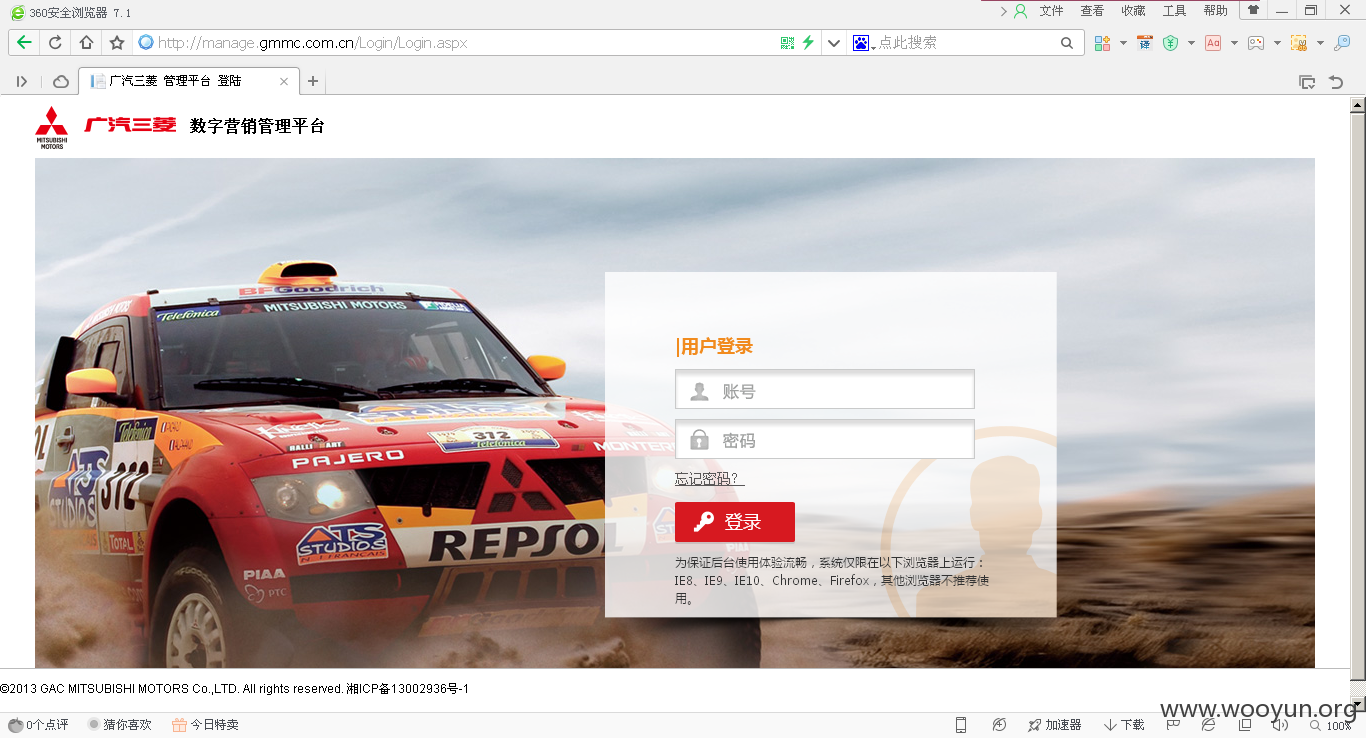Click the flag icon in status bar
The image size is (1366, 738).
tap(1173, 725)
